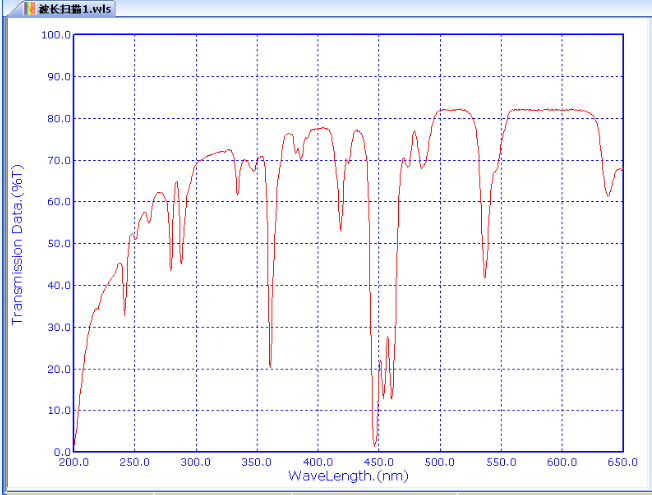Click the 400.0 x-axis value
Image resolution: width=652 pixels, height=495 pixels.
318,462
